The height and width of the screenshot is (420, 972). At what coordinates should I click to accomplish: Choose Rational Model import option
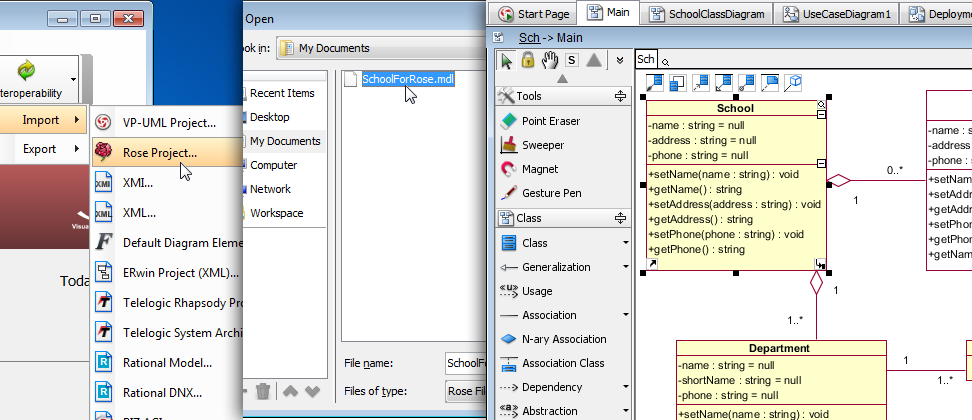click(167, 362)
